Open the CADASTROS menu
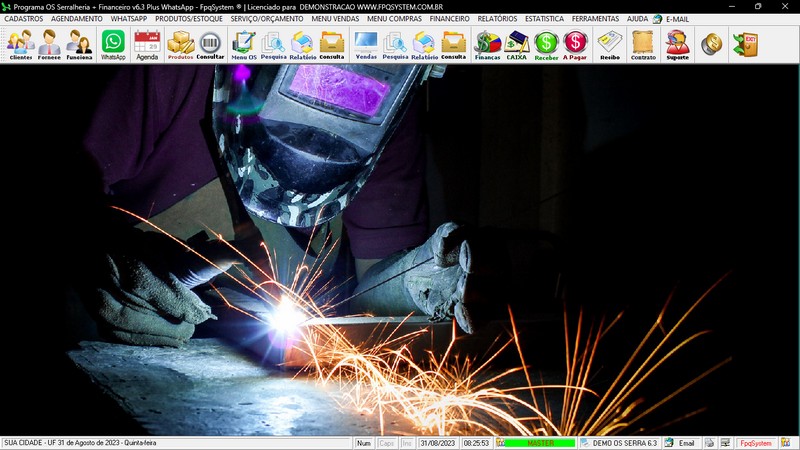This screenshot has height=450, width=800. pos(24,19)
